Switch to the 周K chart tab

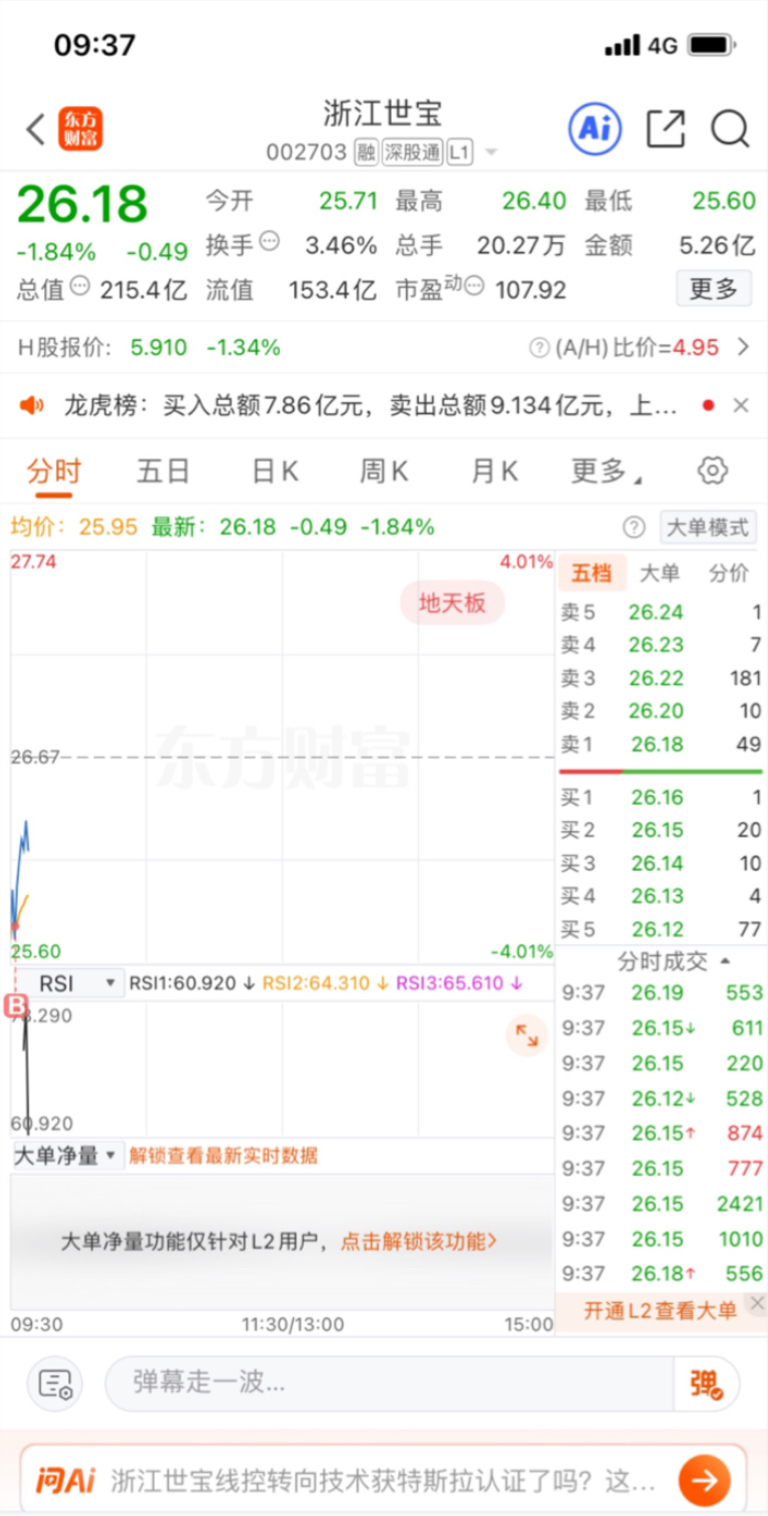point(384,471)
